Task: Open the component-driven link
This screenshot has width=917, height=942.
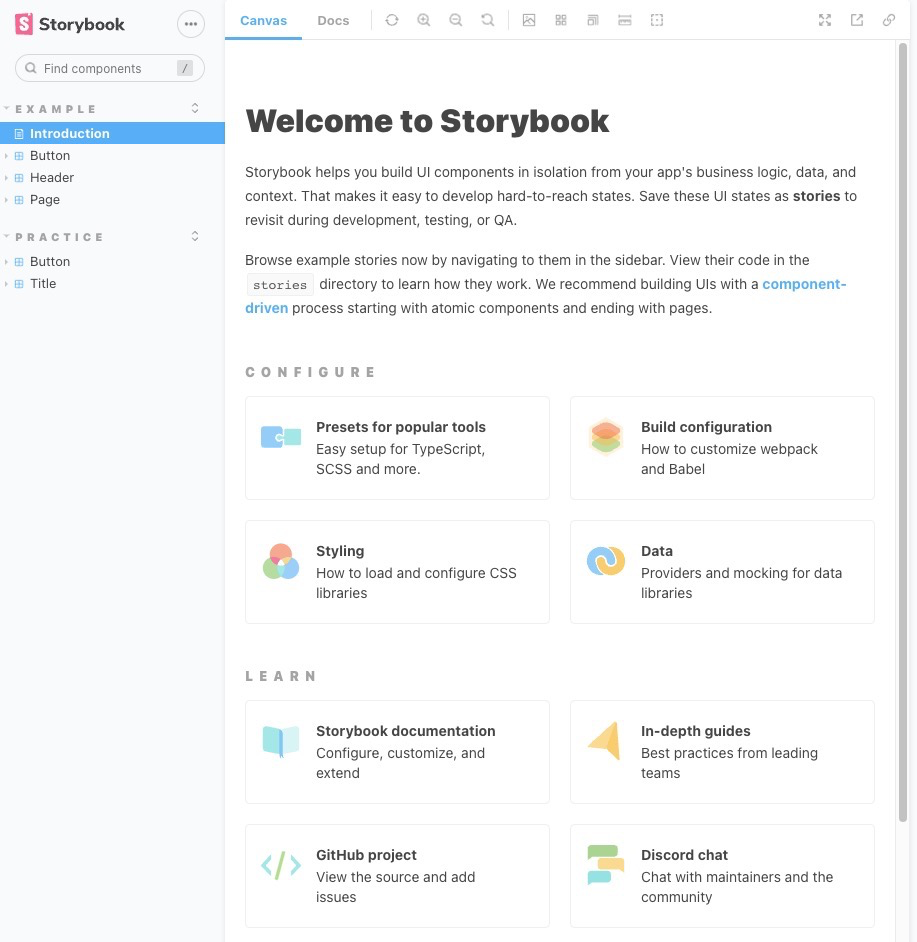Action: tap(804, 284)
